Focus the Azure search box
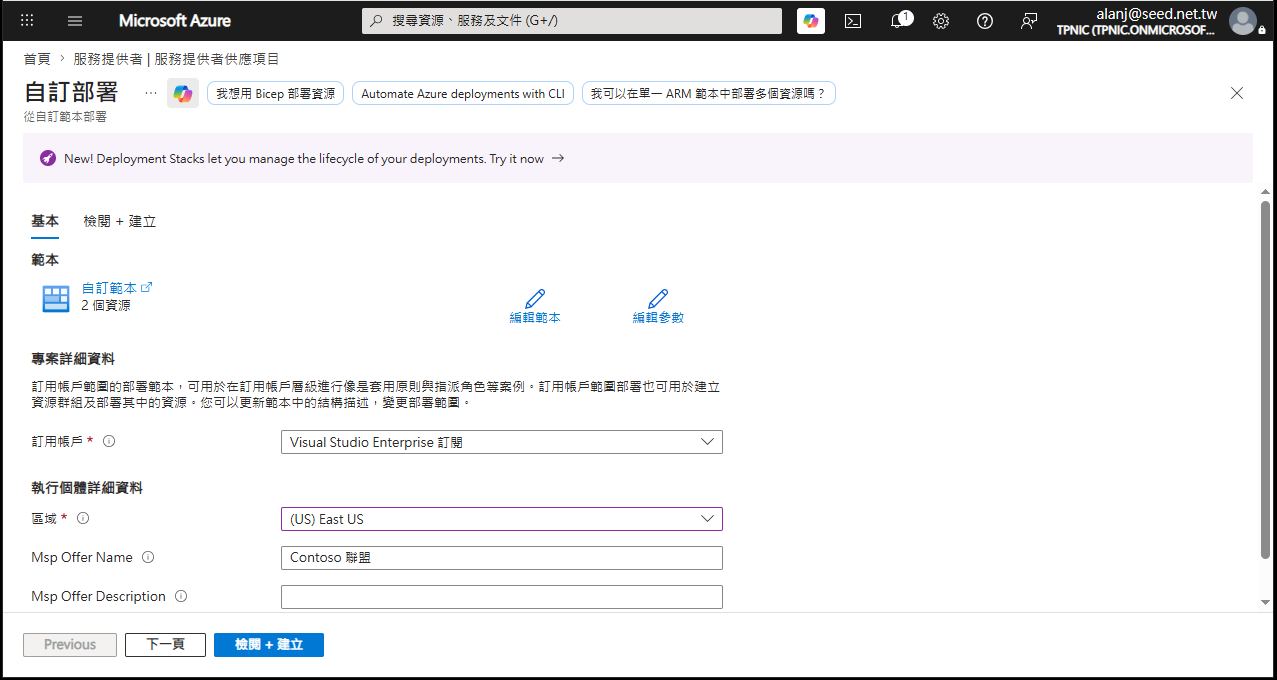Screen dimensions: 1277x680 (x=572, y=20)
